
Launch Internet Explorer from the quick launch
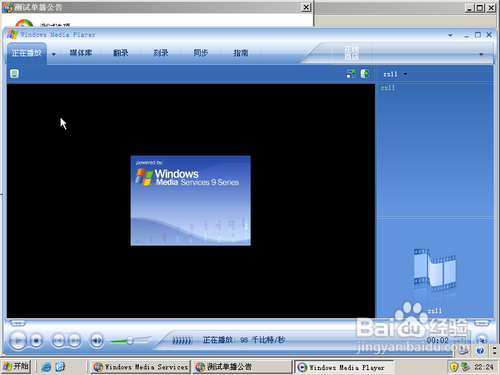coord(46,367)
